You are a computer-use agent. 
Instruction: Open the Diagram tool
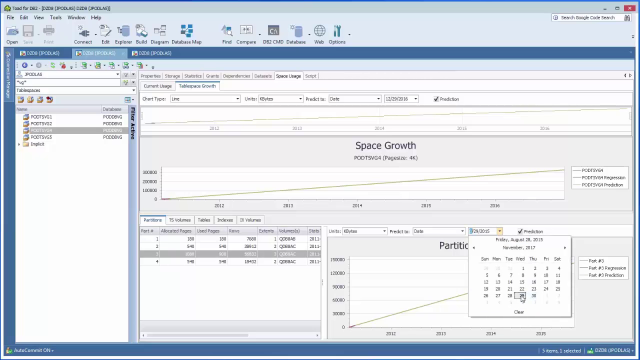[x=160, y=35]
